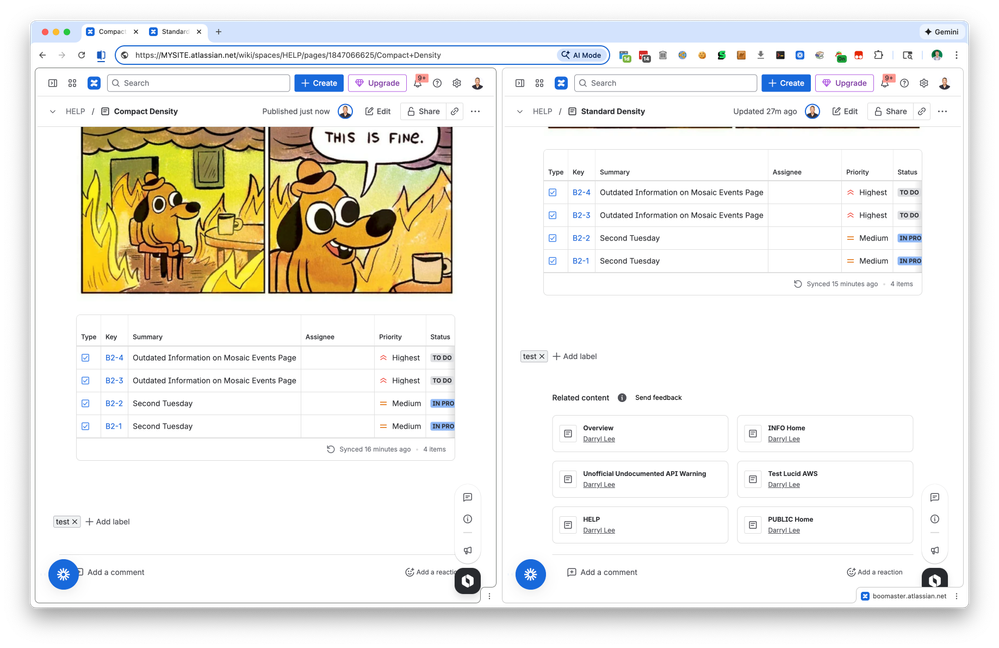Click Add a reaction in right pane
The height and width of the screenshot is (648, 999).
874,572
